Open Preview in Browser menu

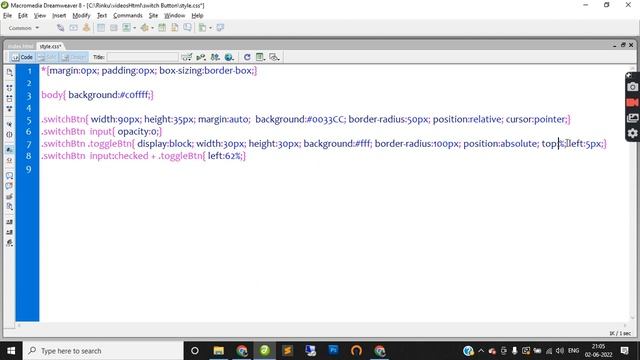click(x=229, y=57)
